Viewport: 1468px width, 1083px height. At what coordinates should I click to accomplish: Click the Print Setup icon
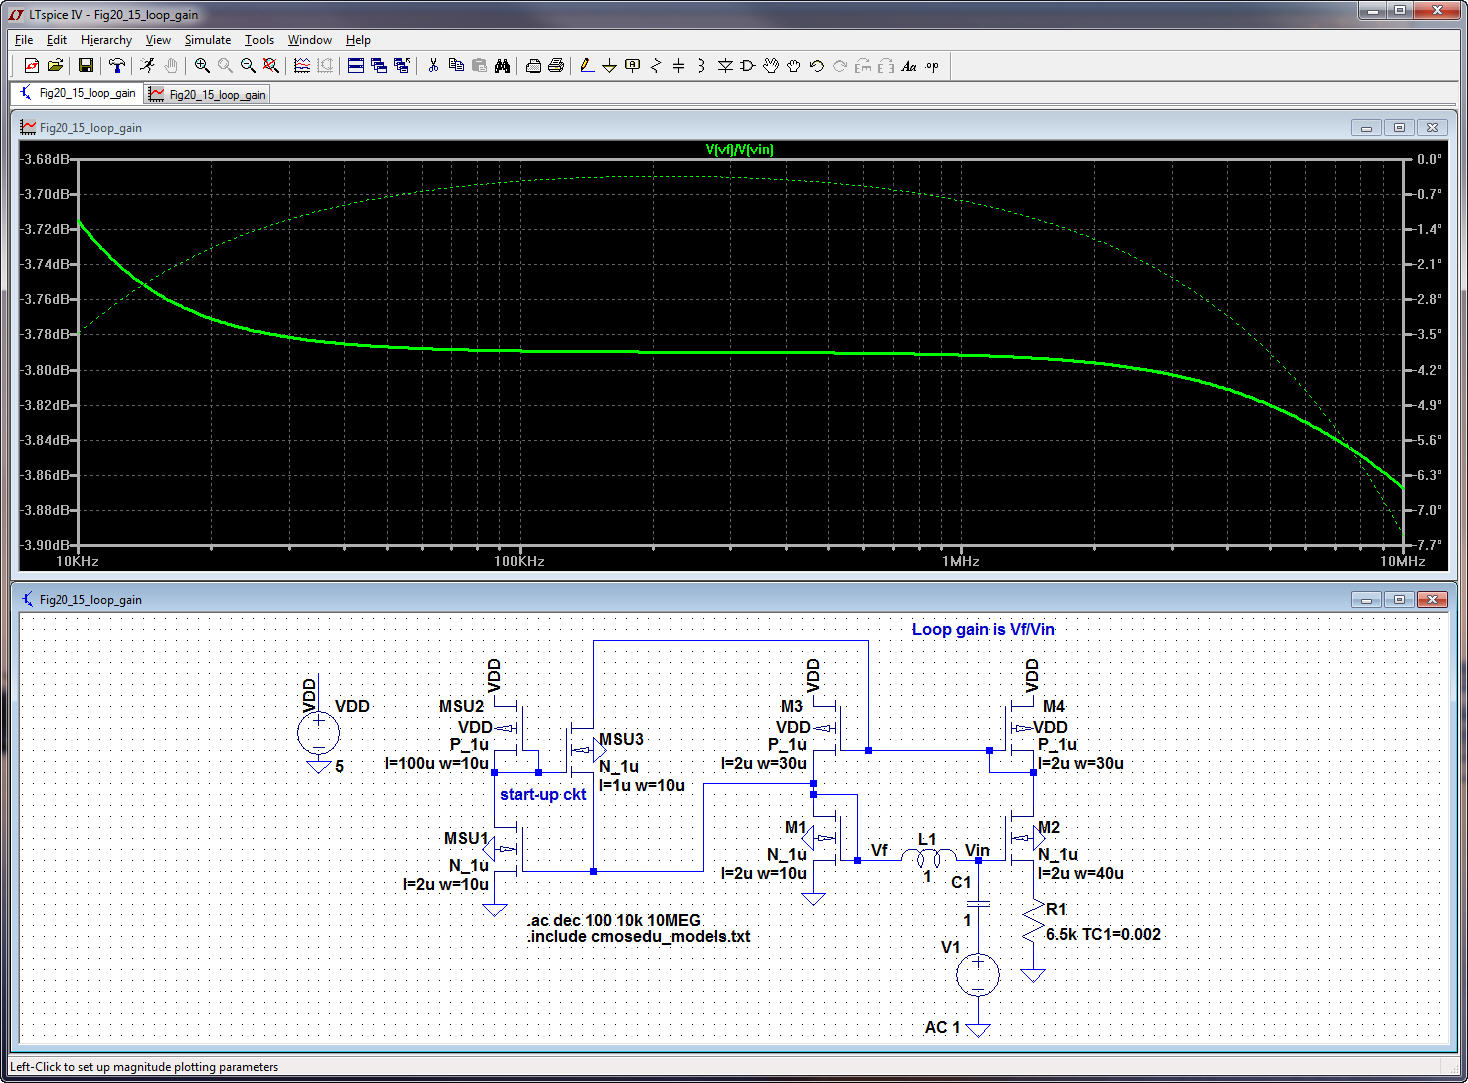point(533,66)
